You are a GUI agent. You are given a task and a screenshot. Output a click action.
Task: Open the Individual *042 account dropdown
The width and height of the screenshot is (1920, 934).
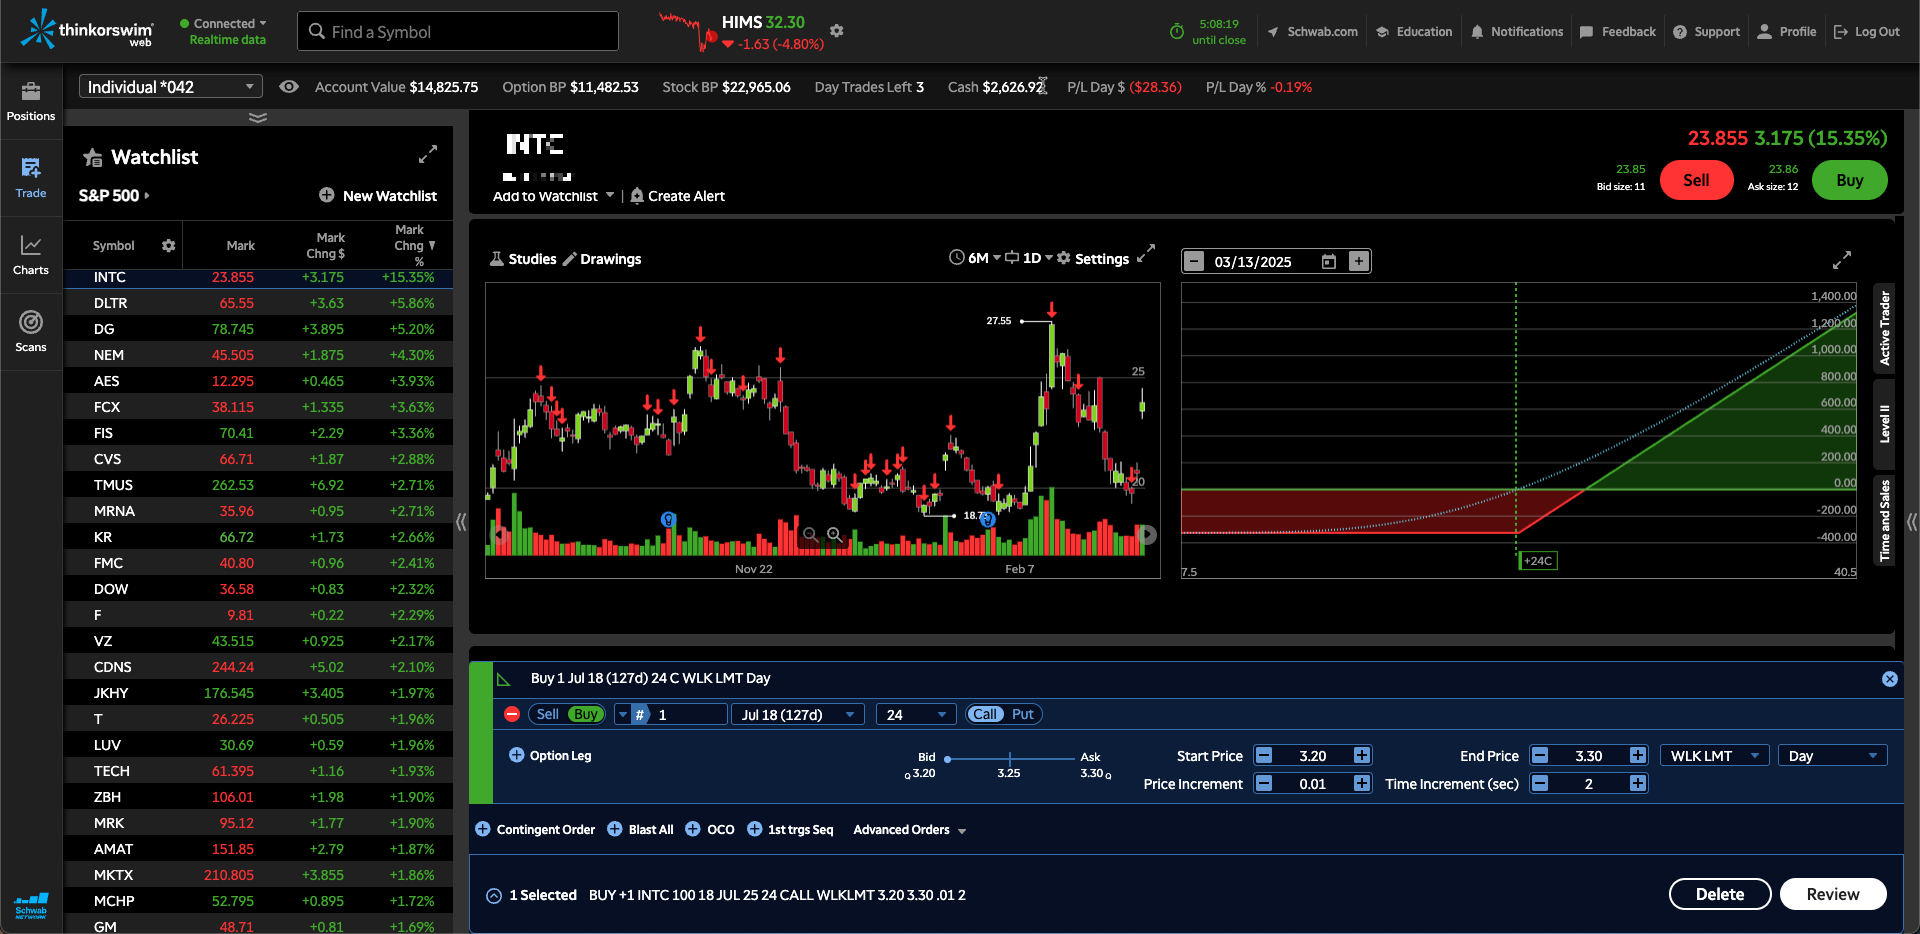[x=170, y=87]
